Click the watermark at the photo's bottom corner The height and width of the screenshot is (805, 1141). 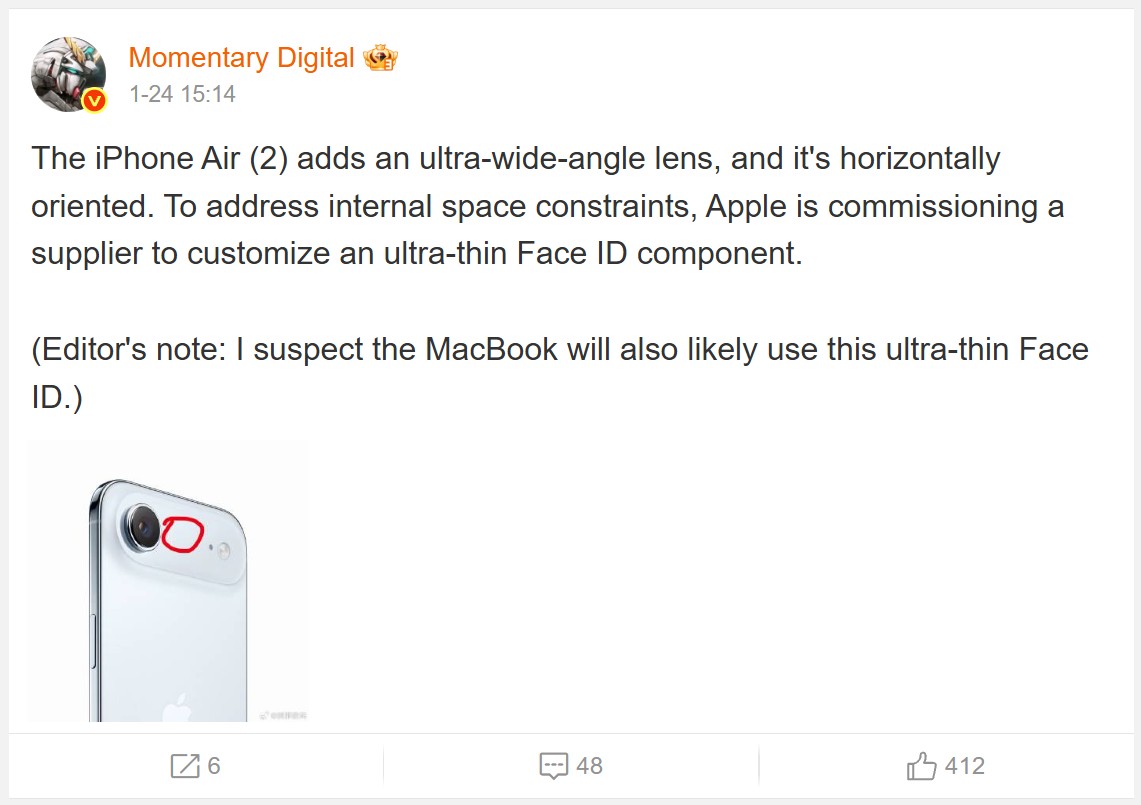[283, 714]
